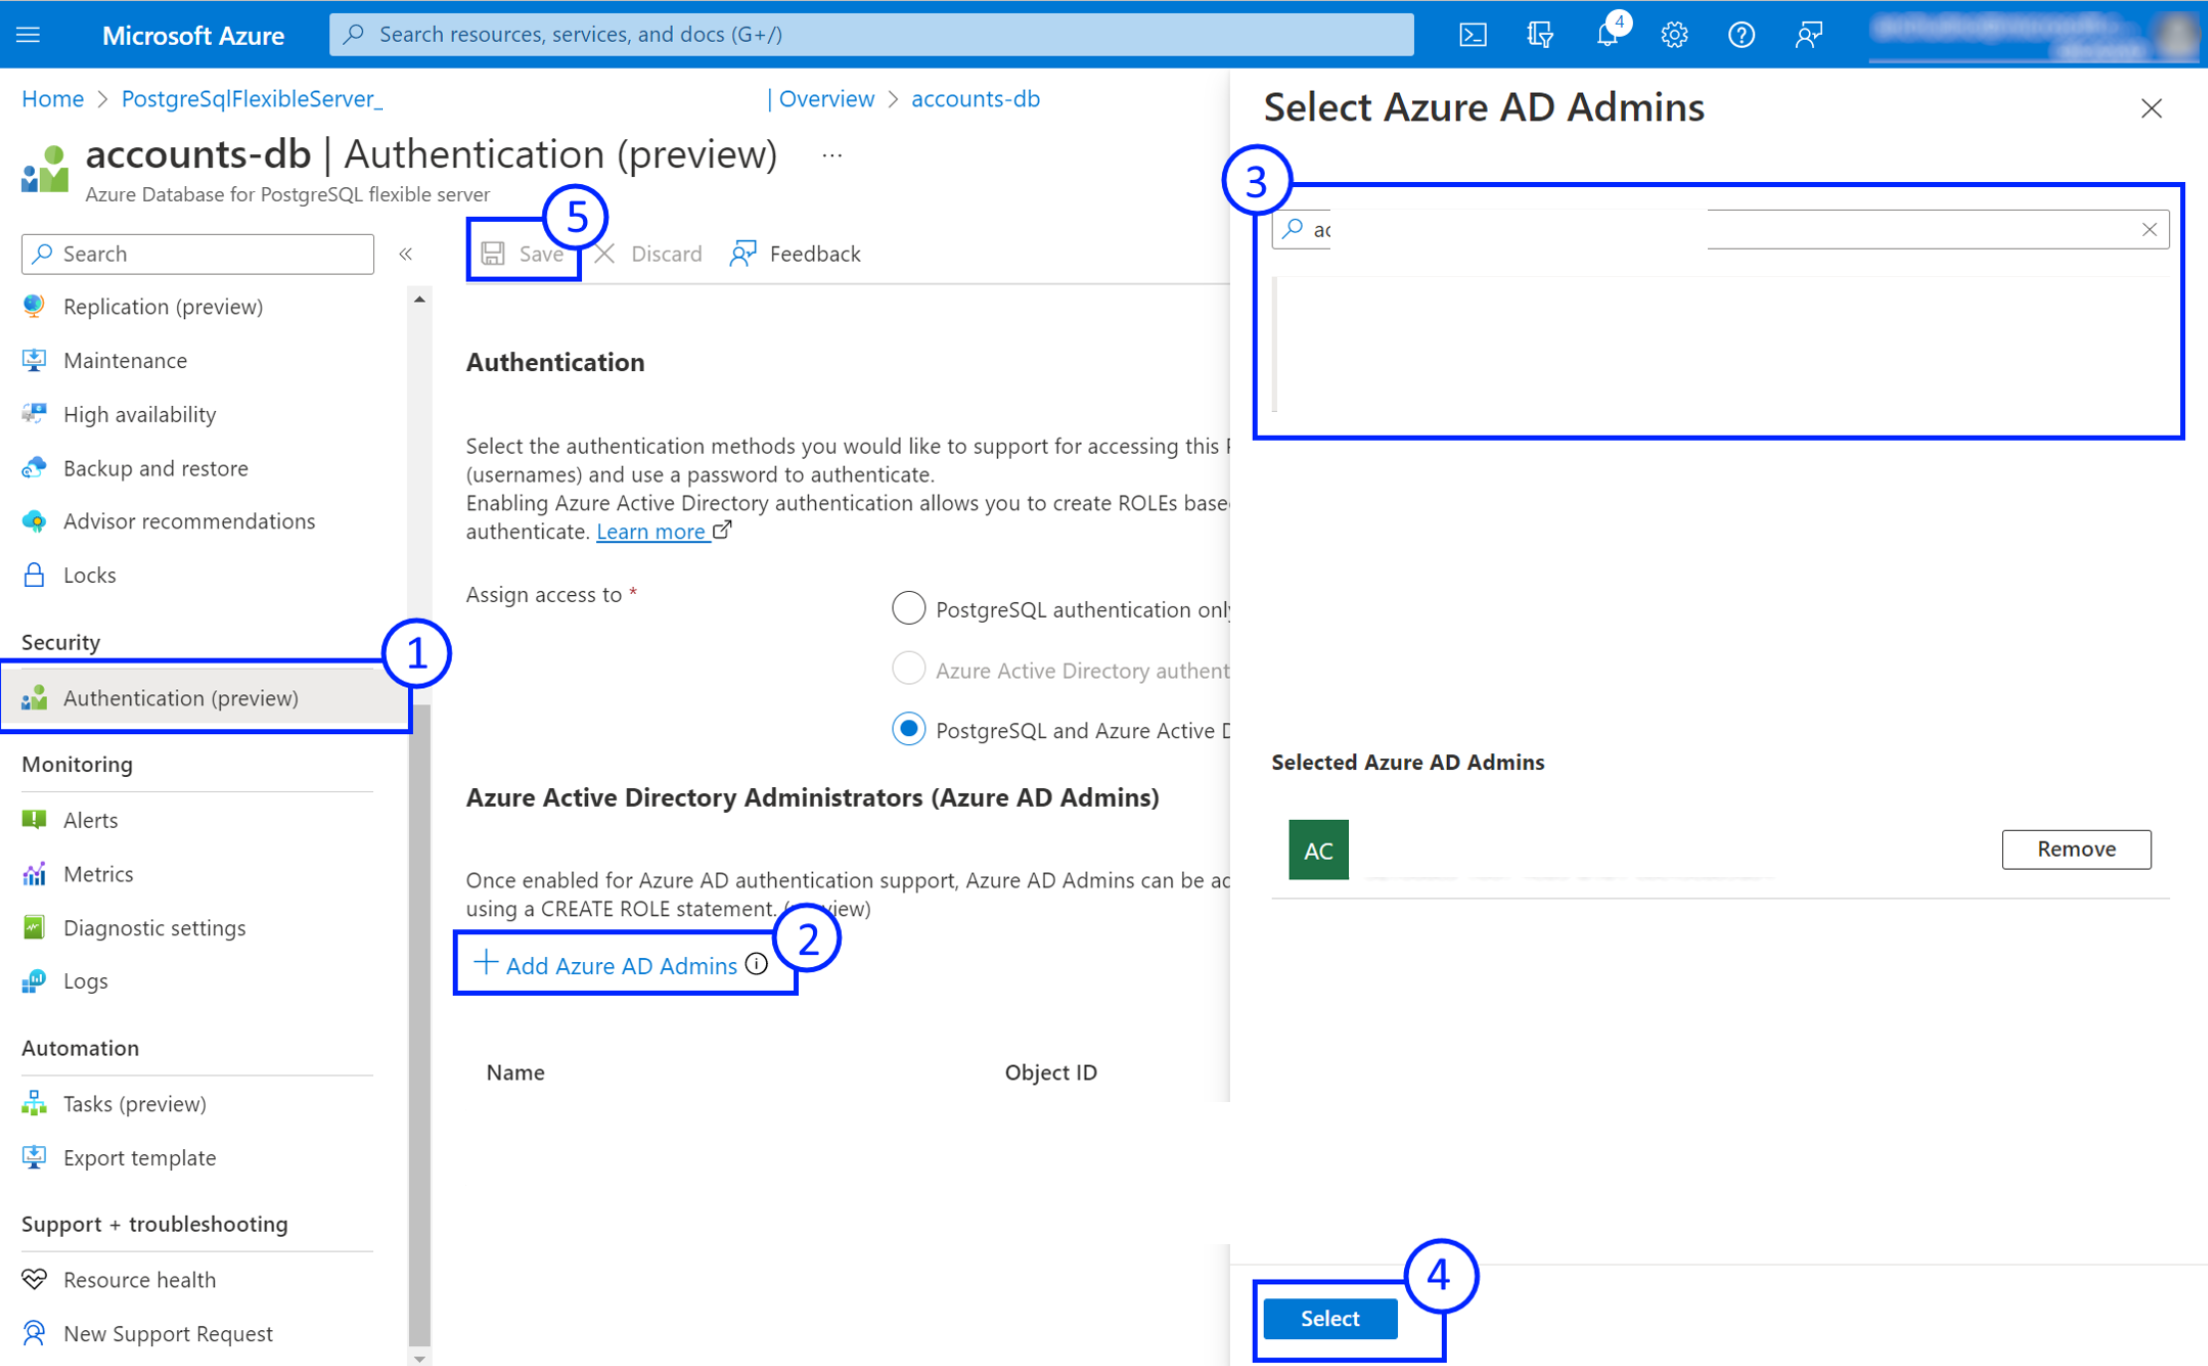This screenshot has width=2208, height=1366.
Task: Click Remove button next to selected AC admin
Action: (2077, 849)
